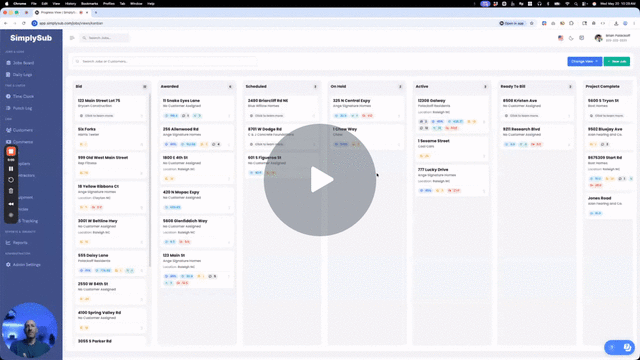Open the 123 Main Street Lot 75 card
This screenshot has height=360, width=640.
[110, 108]
